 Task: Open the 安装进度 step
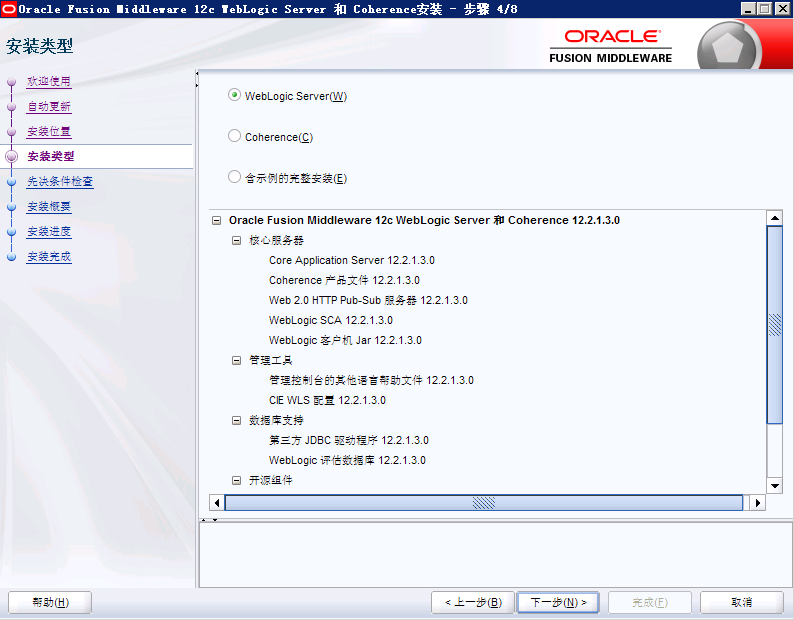coord(49,231)
